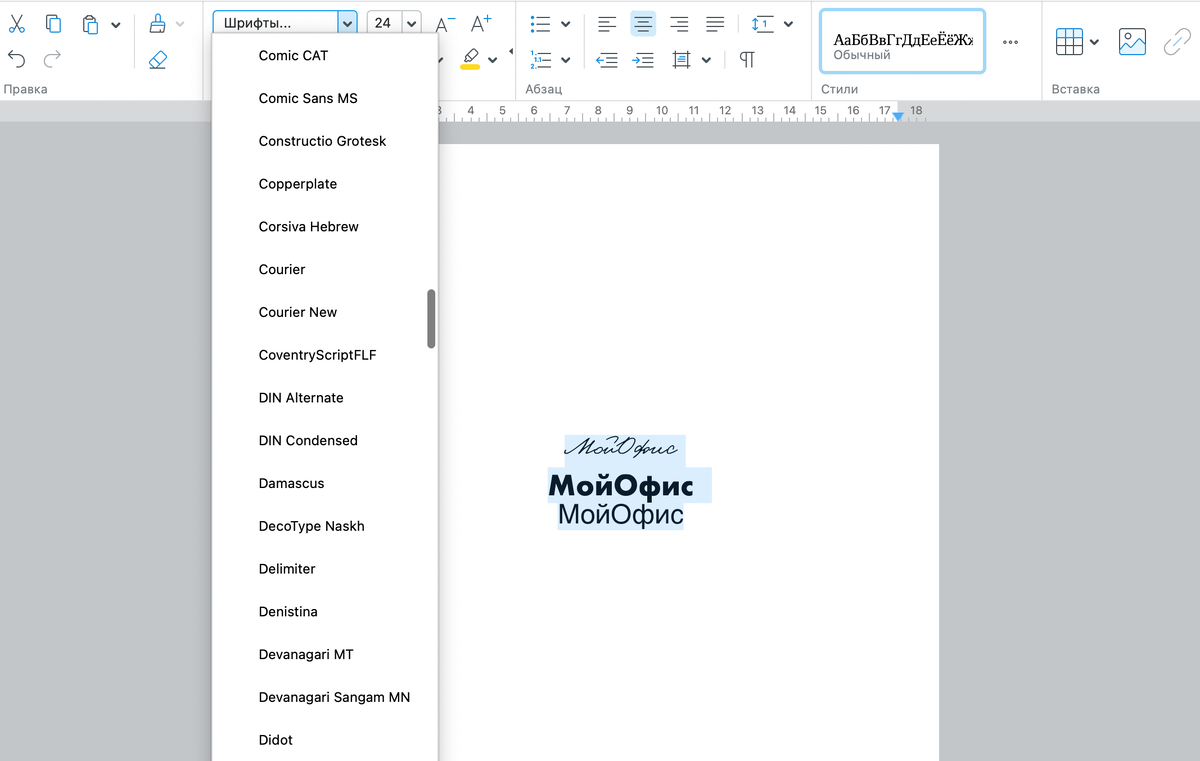
Task: Click the yellow highlight color marker icon
Action: [471, 59]
